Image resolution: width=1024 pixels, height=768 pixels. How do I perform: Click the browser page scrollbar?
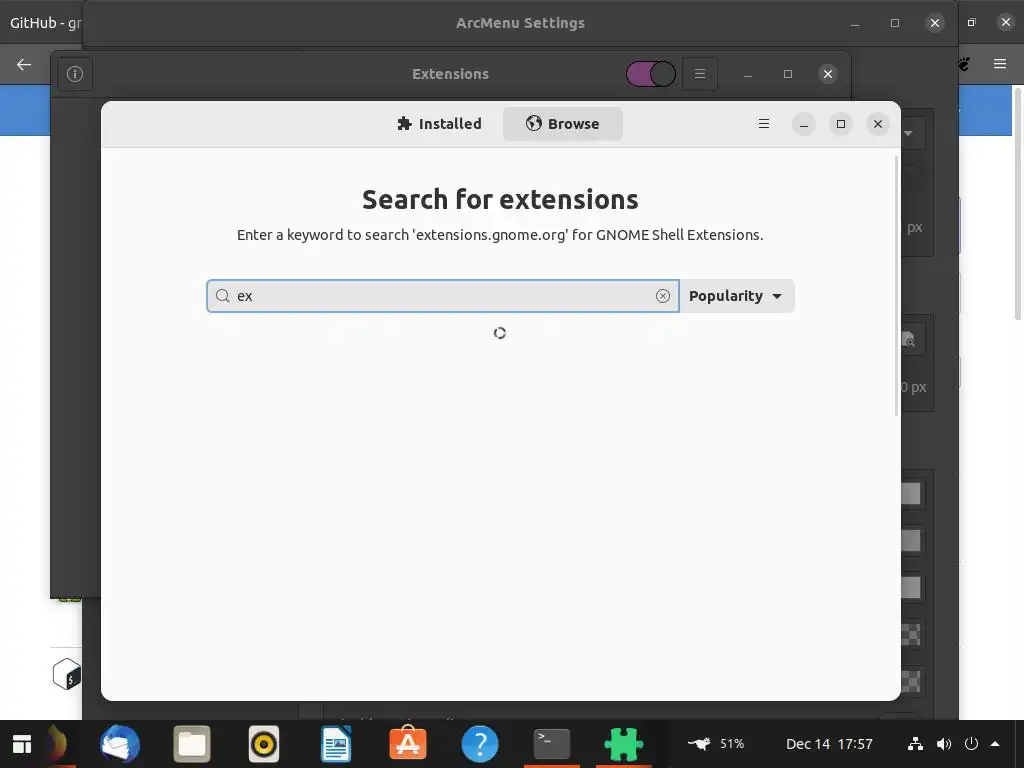tap(1017, 204)
